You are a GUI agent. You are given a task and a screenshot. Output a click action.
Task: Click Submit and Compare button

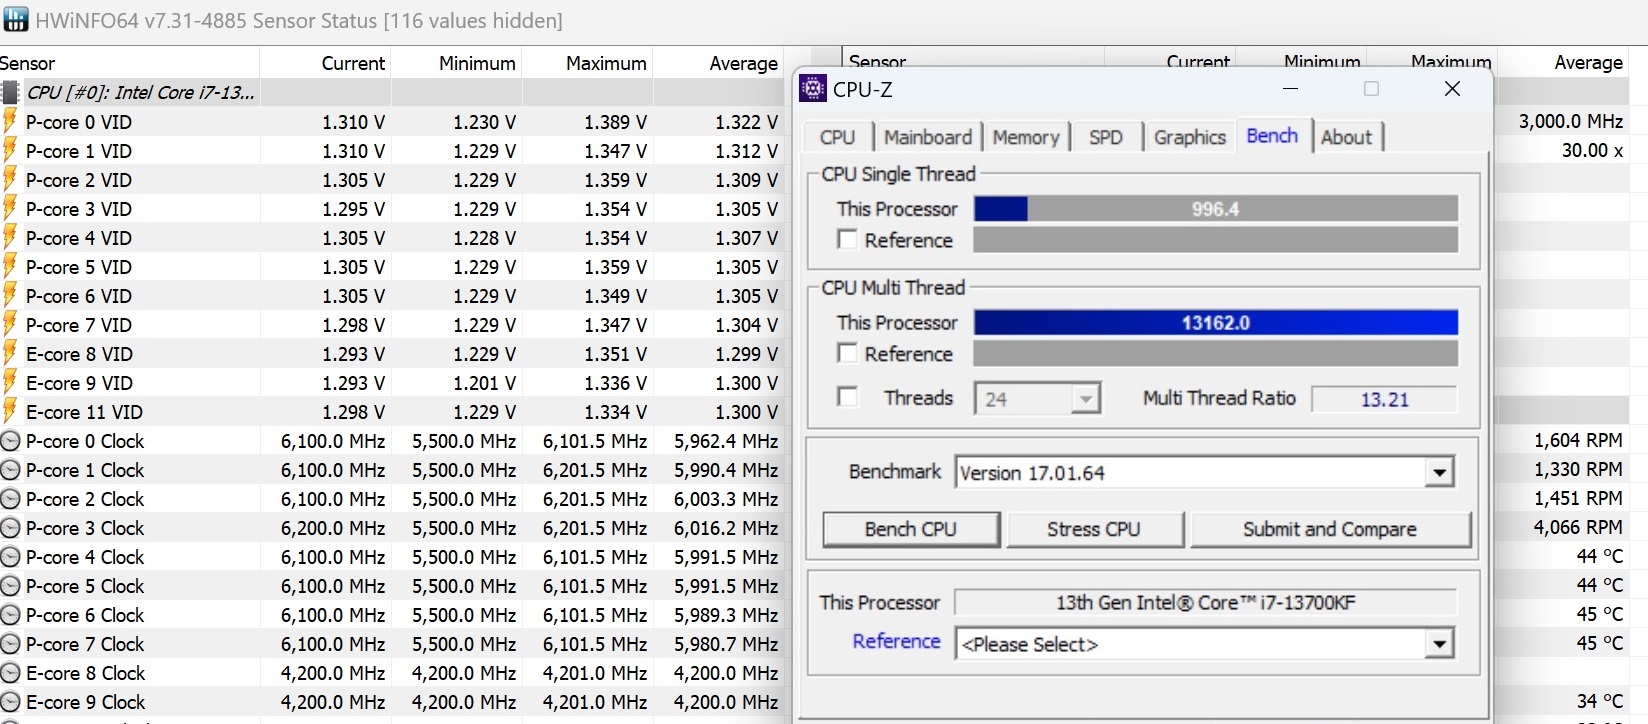pos(1330,529)
